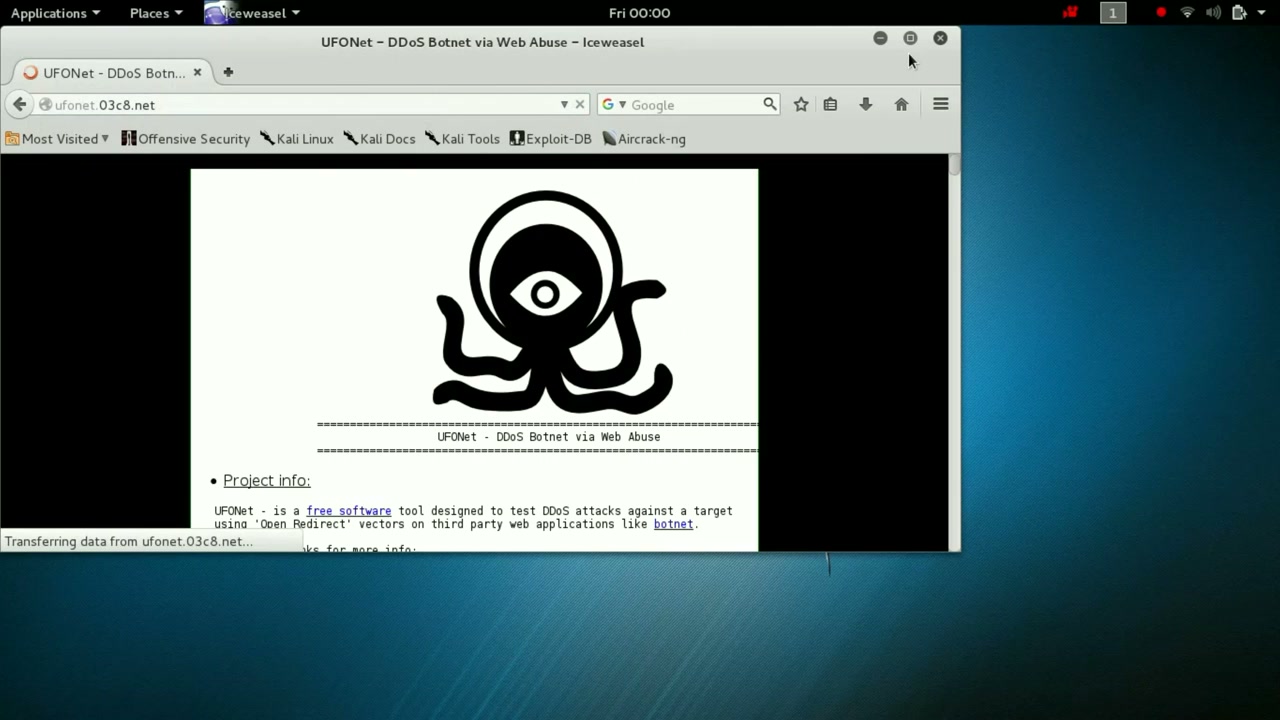The width and height of the screenshot is (1280, 720).
Task: Click the browser back arrow button
Action: pos(19,104)
